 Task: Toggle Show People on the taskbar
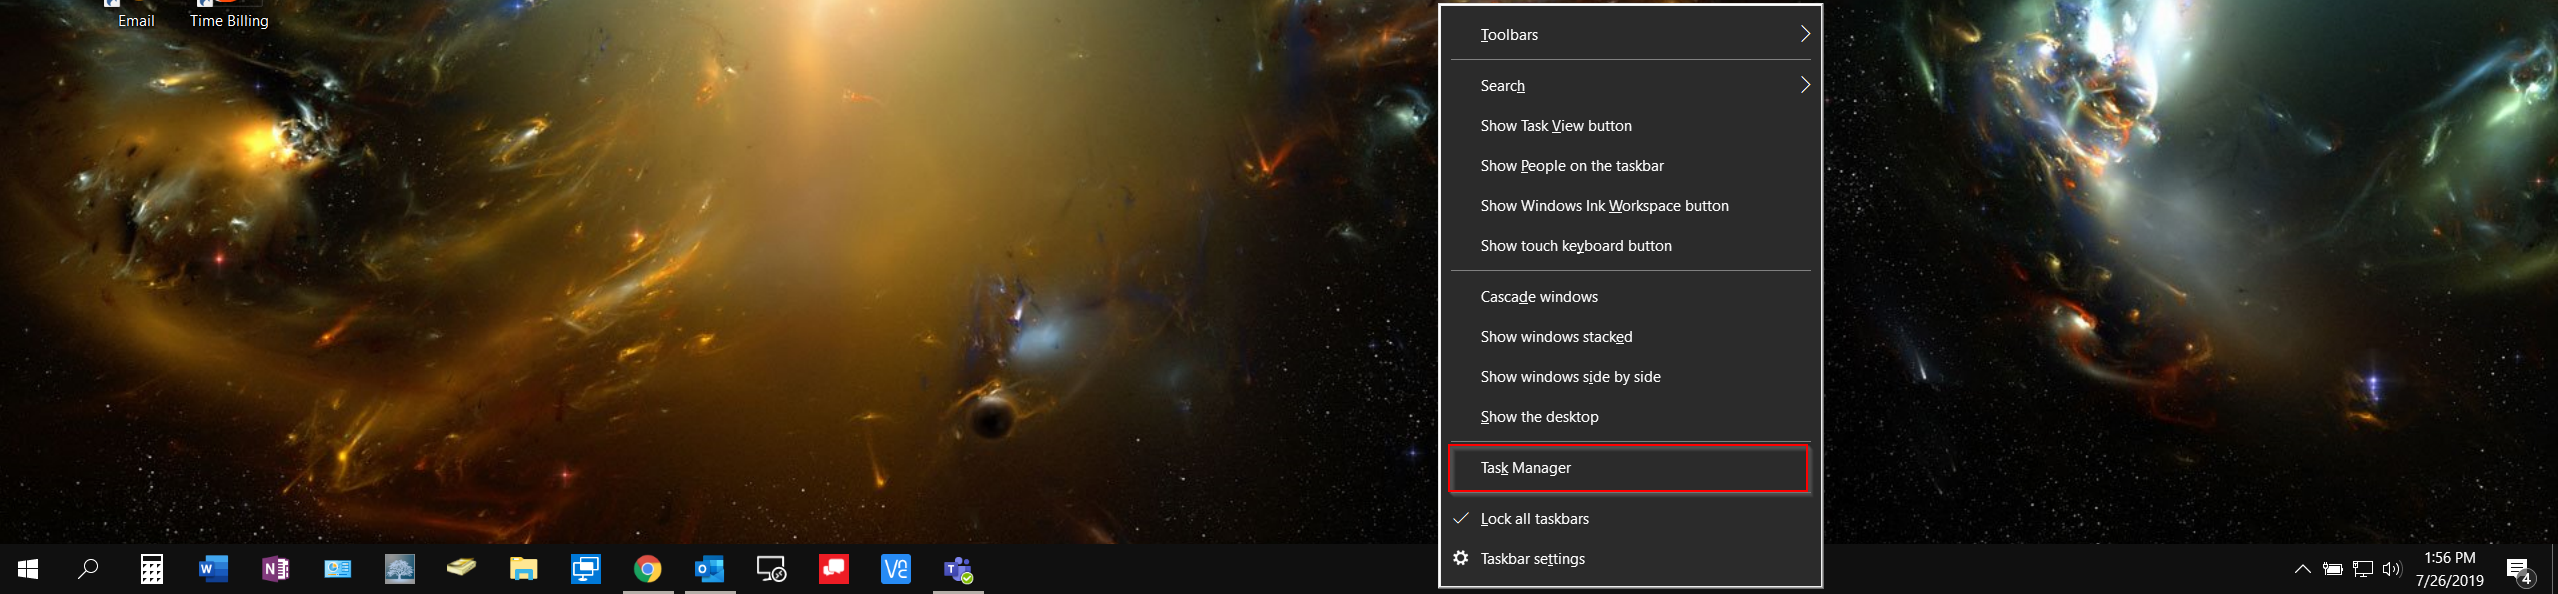coord(1630,166)
